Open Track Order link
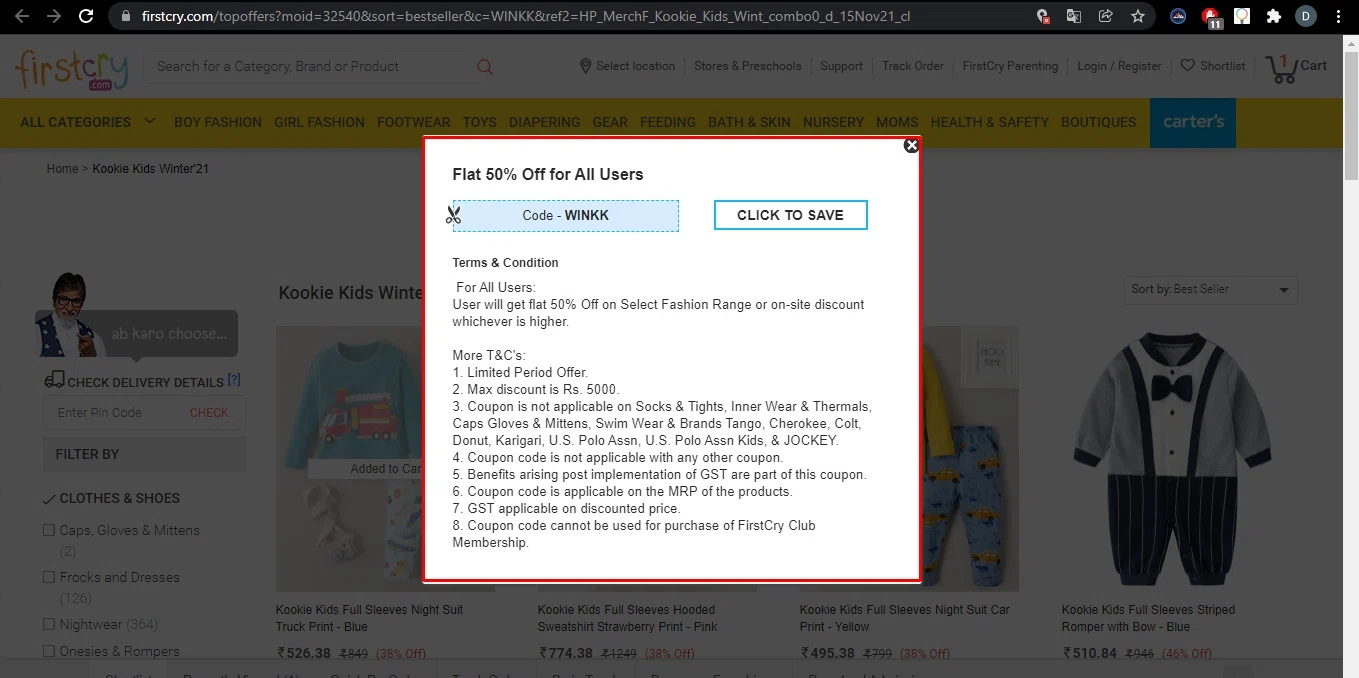Viewport: 1359px width, 678px height. (912, 66)
